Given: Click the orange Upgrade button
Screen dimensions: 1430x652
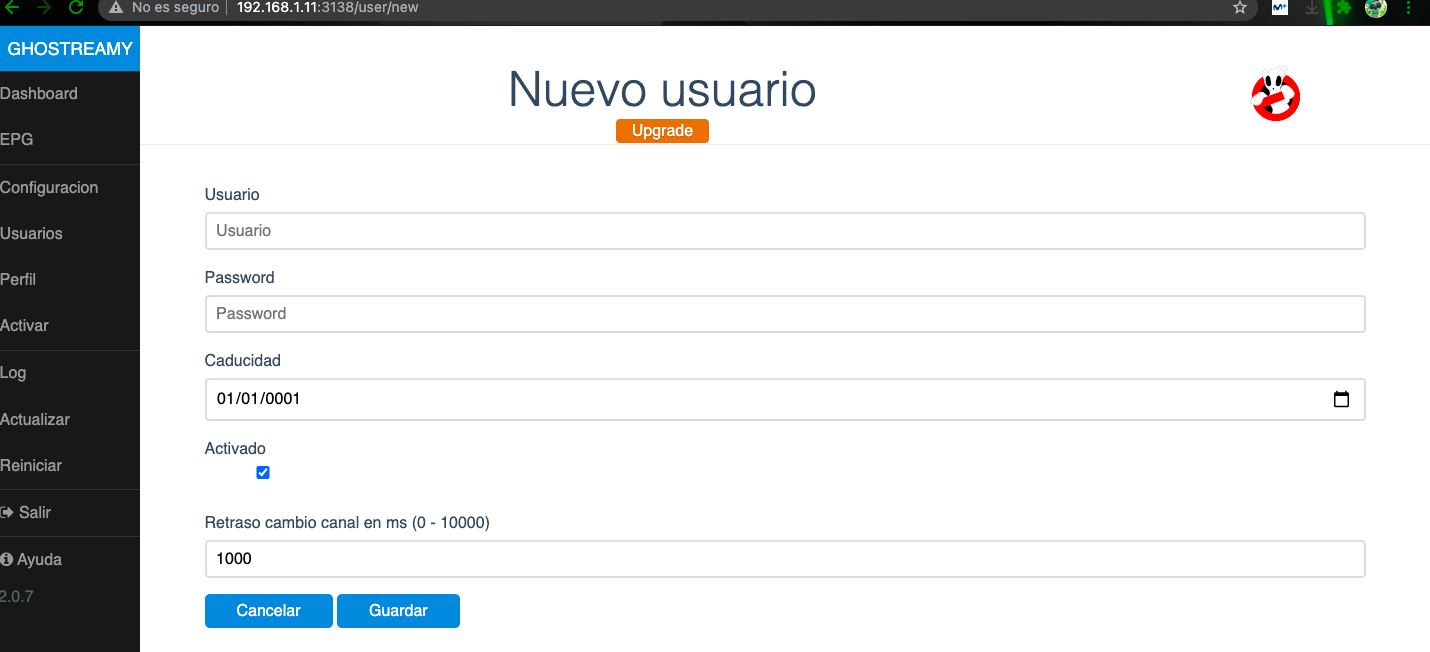Looking at the screenshot, I should tap(662, 131).
